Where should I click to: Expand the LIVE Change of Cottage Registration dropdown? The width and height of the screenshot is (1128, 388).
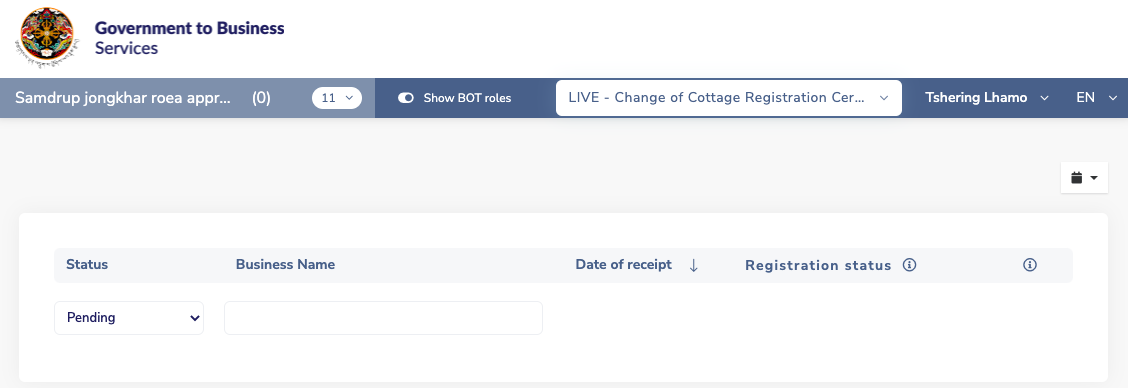coord(729,98)
